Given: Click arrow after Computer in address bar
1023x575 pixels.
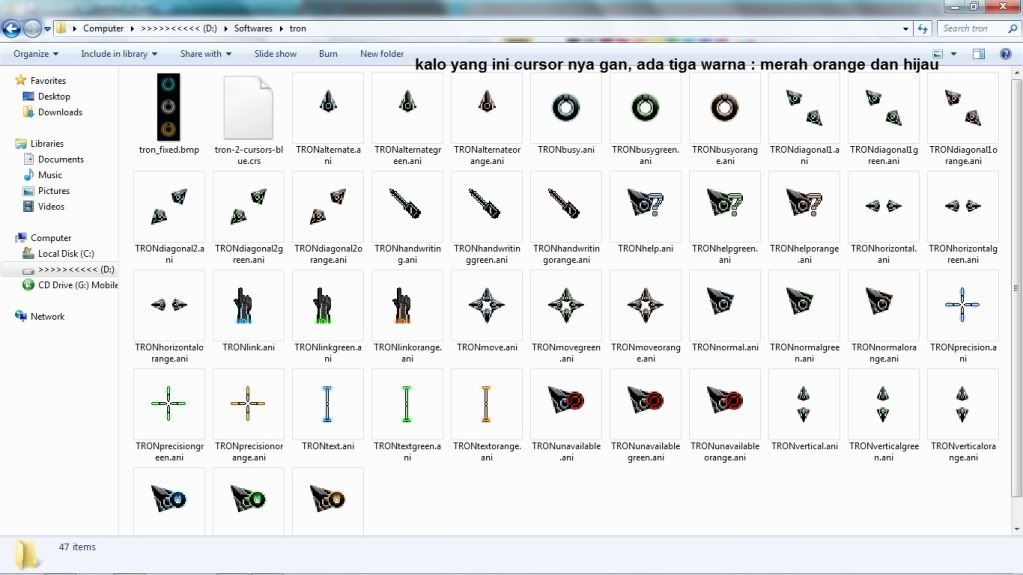Looking at the screenshot, I should [132, 29].
